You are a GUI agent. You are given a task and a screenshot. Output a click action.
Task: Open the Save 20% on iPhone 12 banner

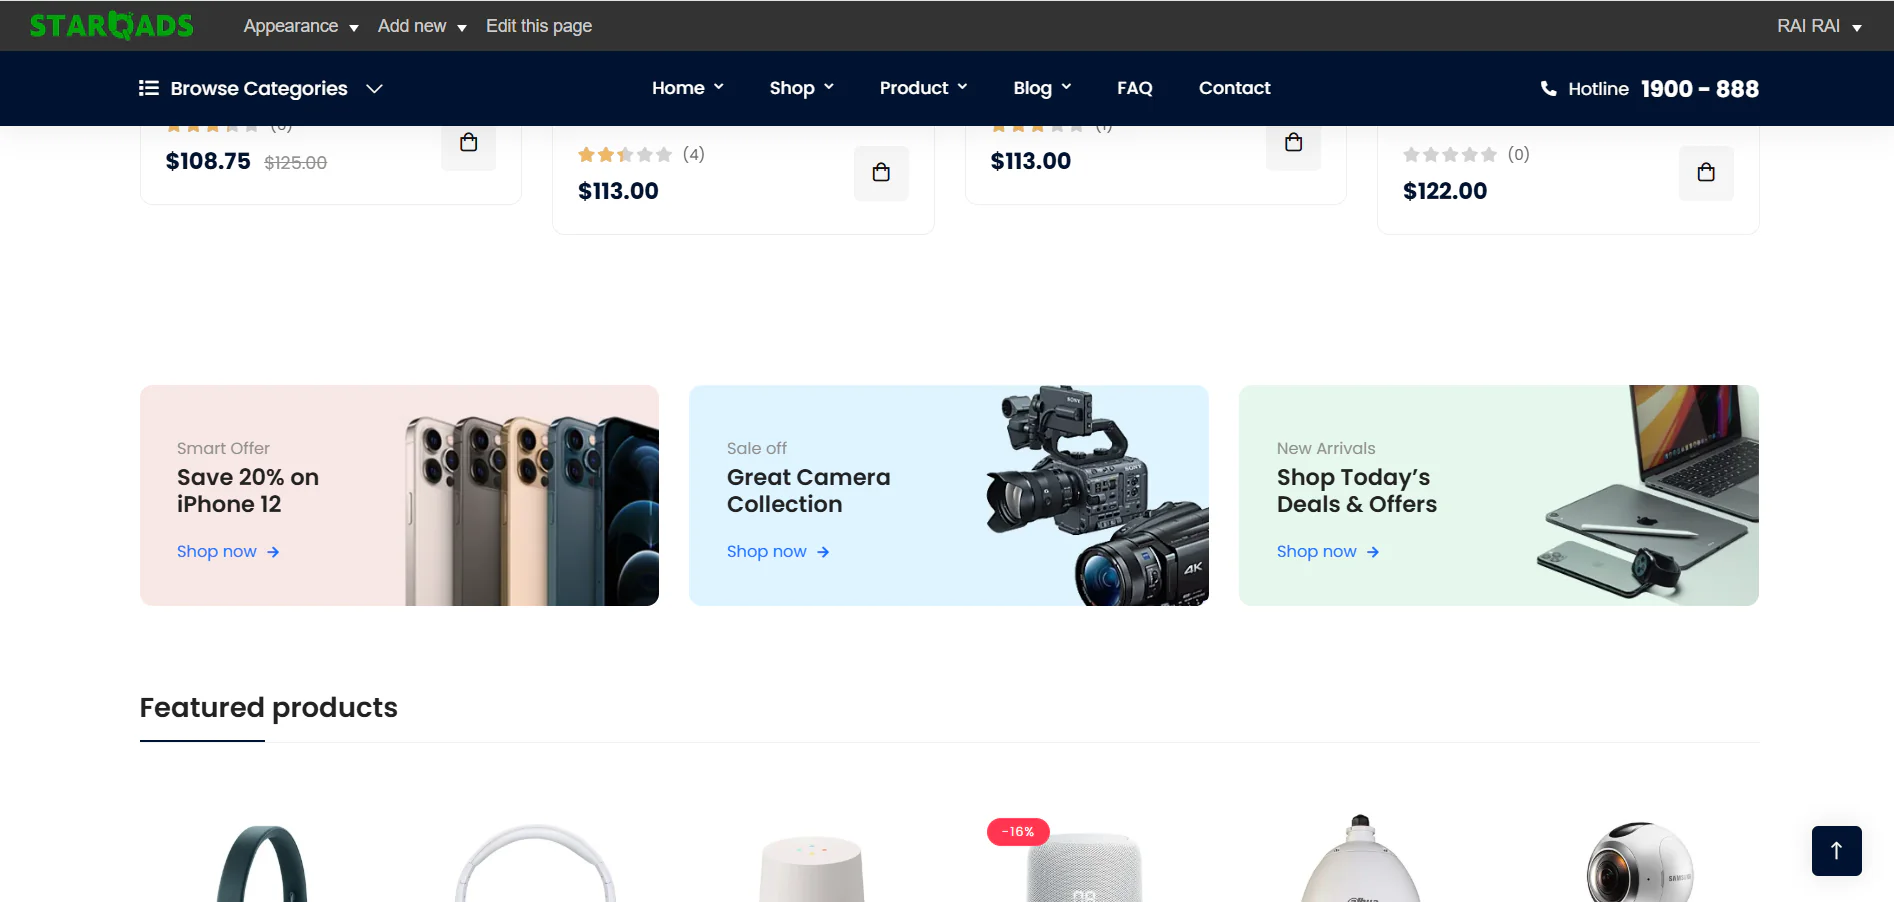[400, 495]
